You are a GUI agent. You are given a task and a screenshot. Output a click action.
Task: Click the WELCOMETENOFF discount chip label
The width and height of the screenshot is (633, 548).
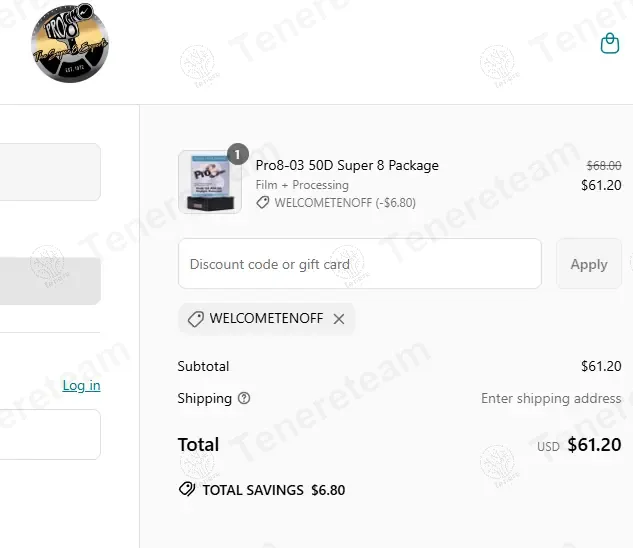tap(266, 319)
